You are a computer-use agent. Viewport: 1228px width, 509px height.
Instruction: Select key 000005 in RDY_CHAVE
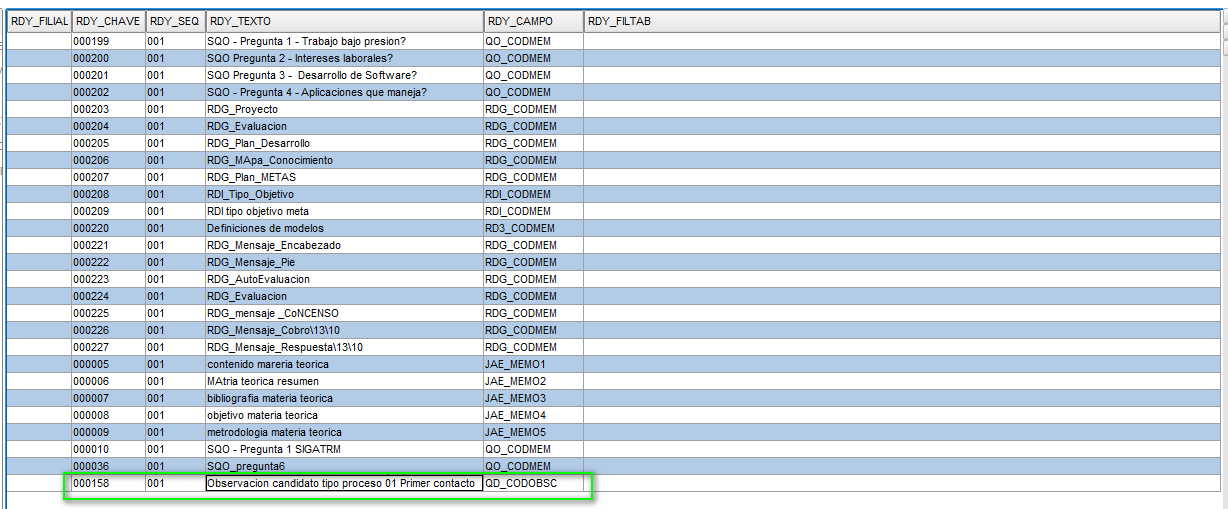click(108, 364)
